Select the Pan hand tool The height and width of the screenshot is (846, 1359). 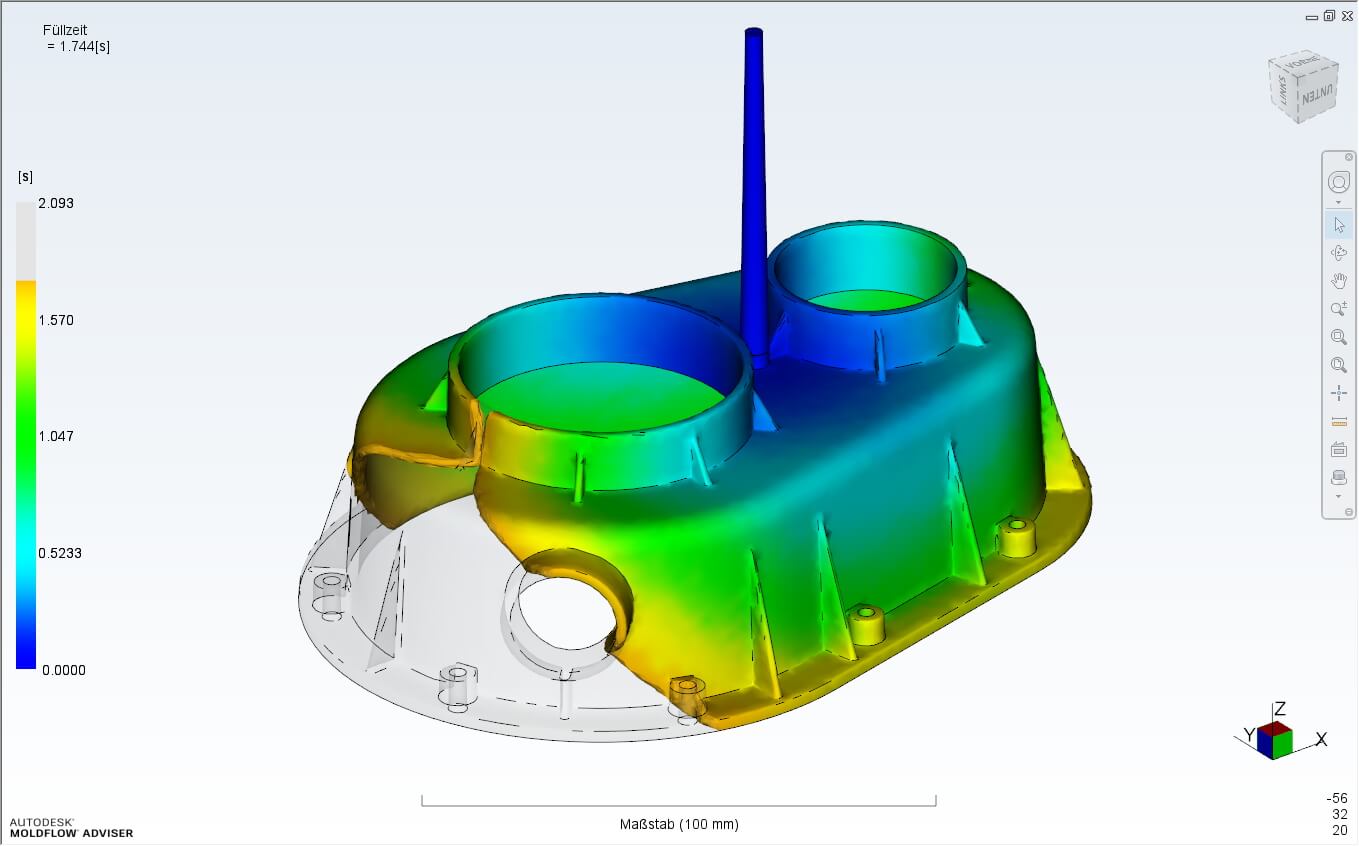tap(1339, 281)
